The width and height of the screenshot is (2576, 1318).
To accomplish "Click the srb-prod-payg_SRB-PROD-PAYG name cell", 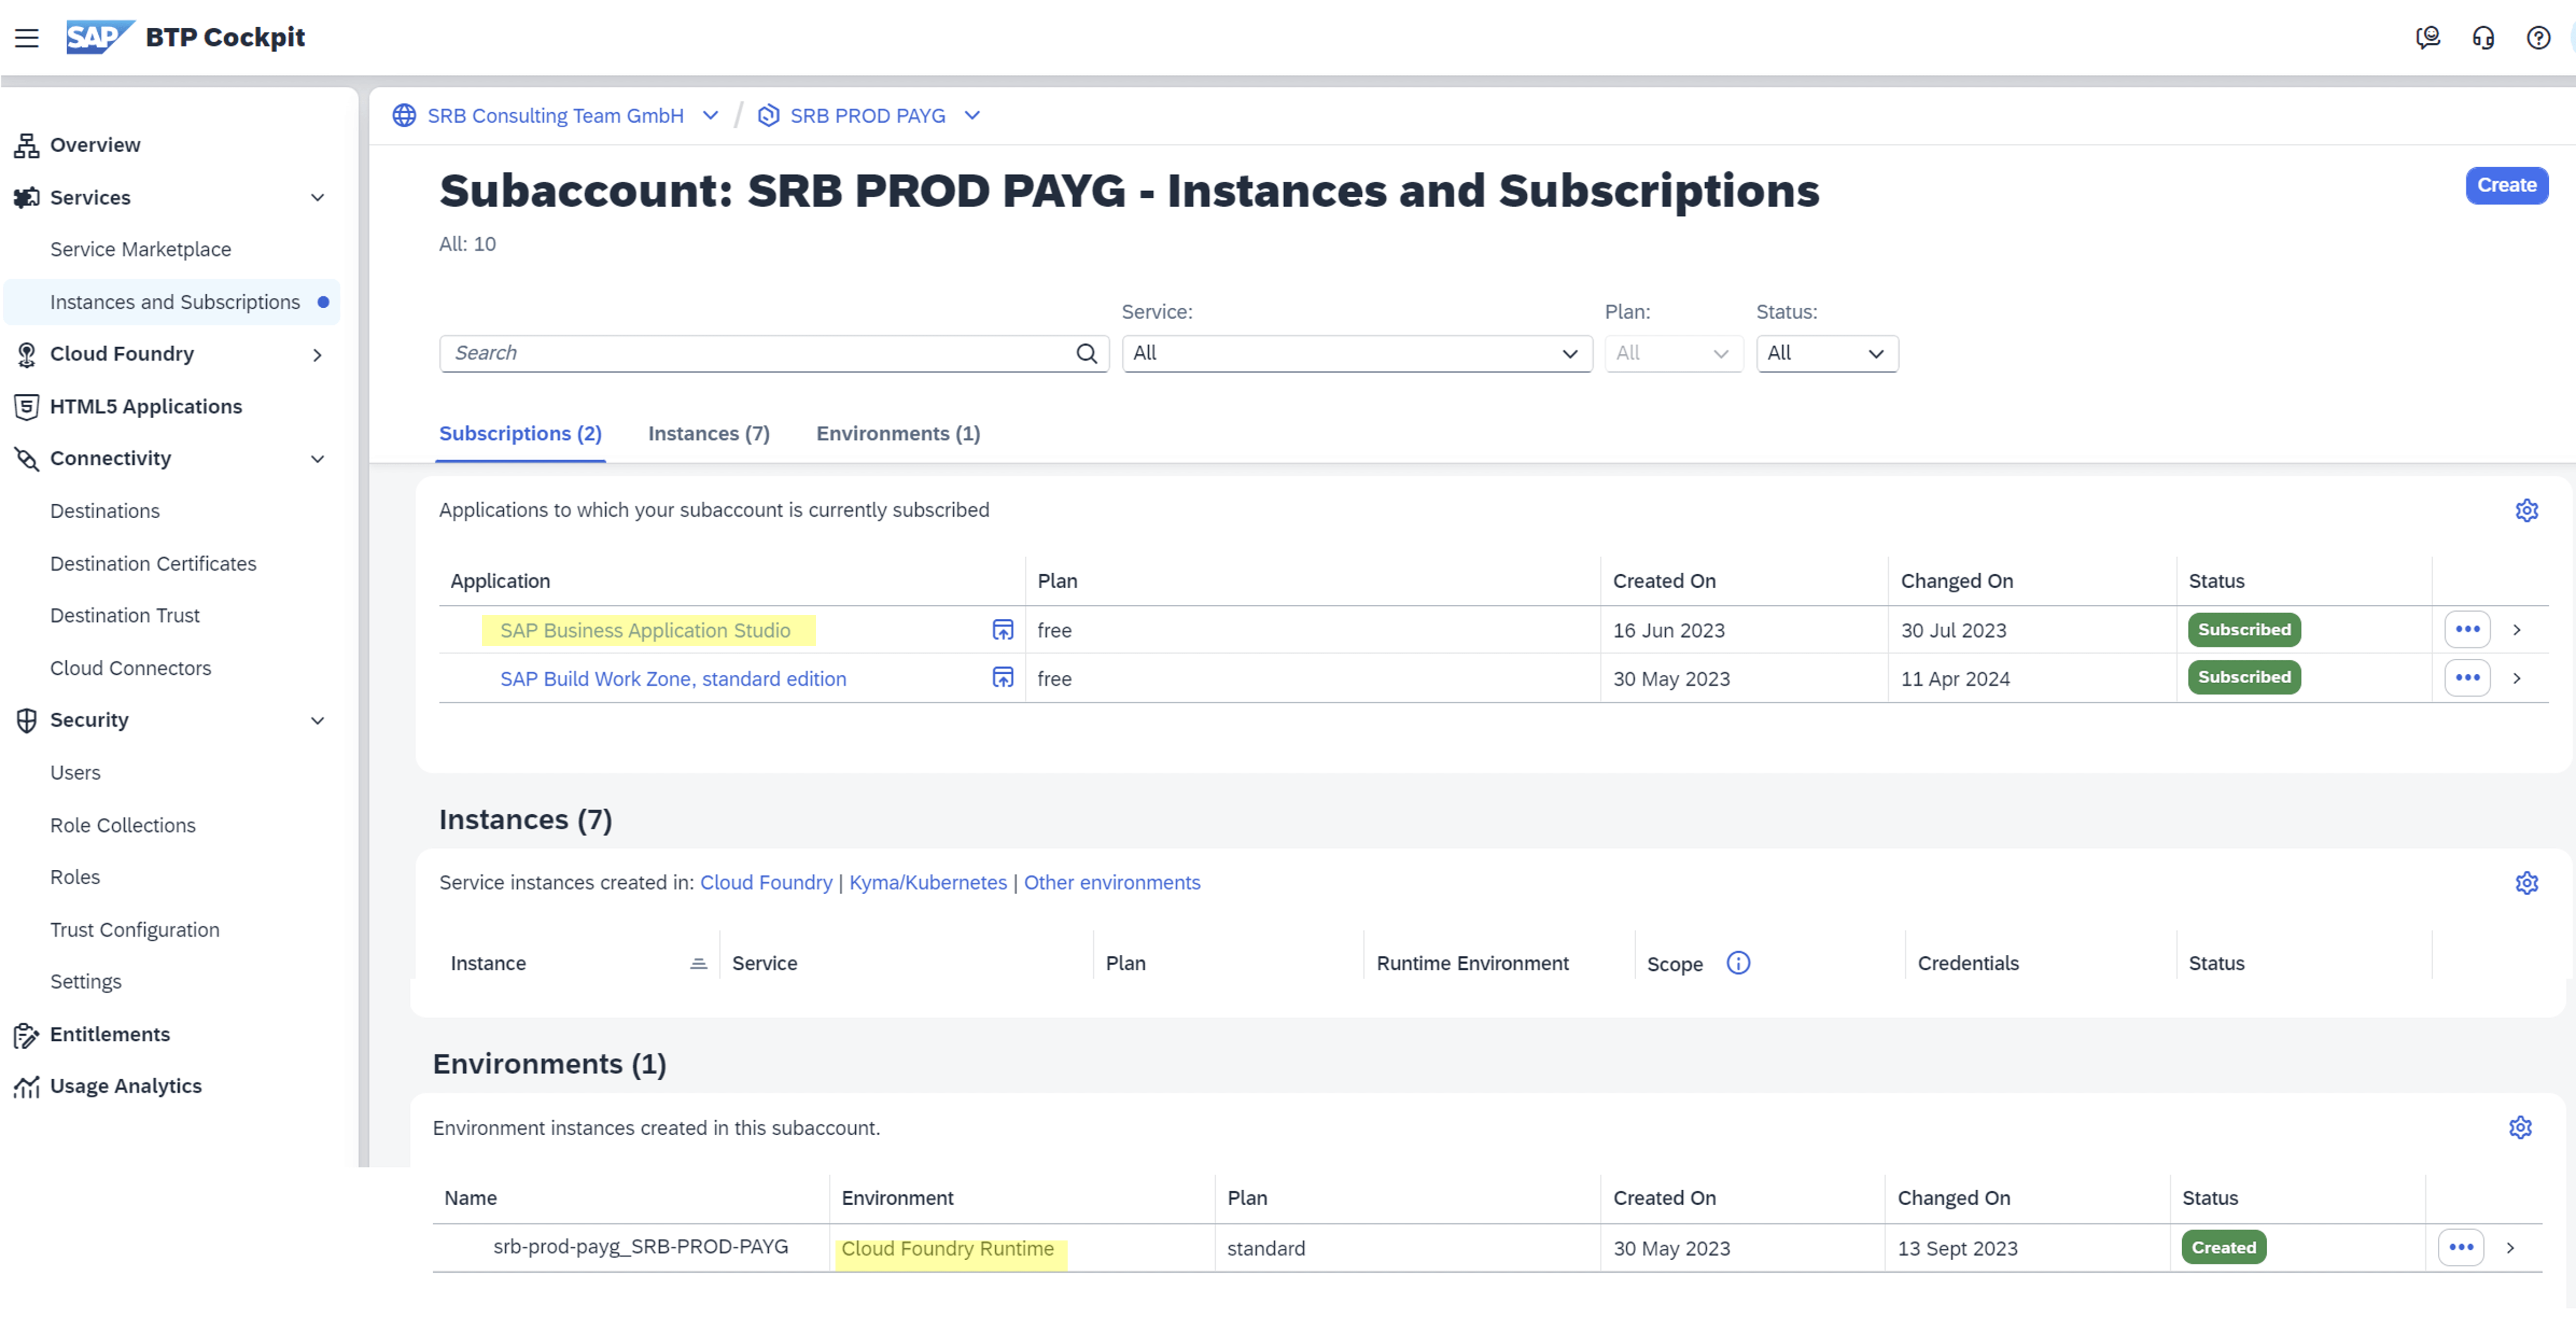I will 641,1247.
